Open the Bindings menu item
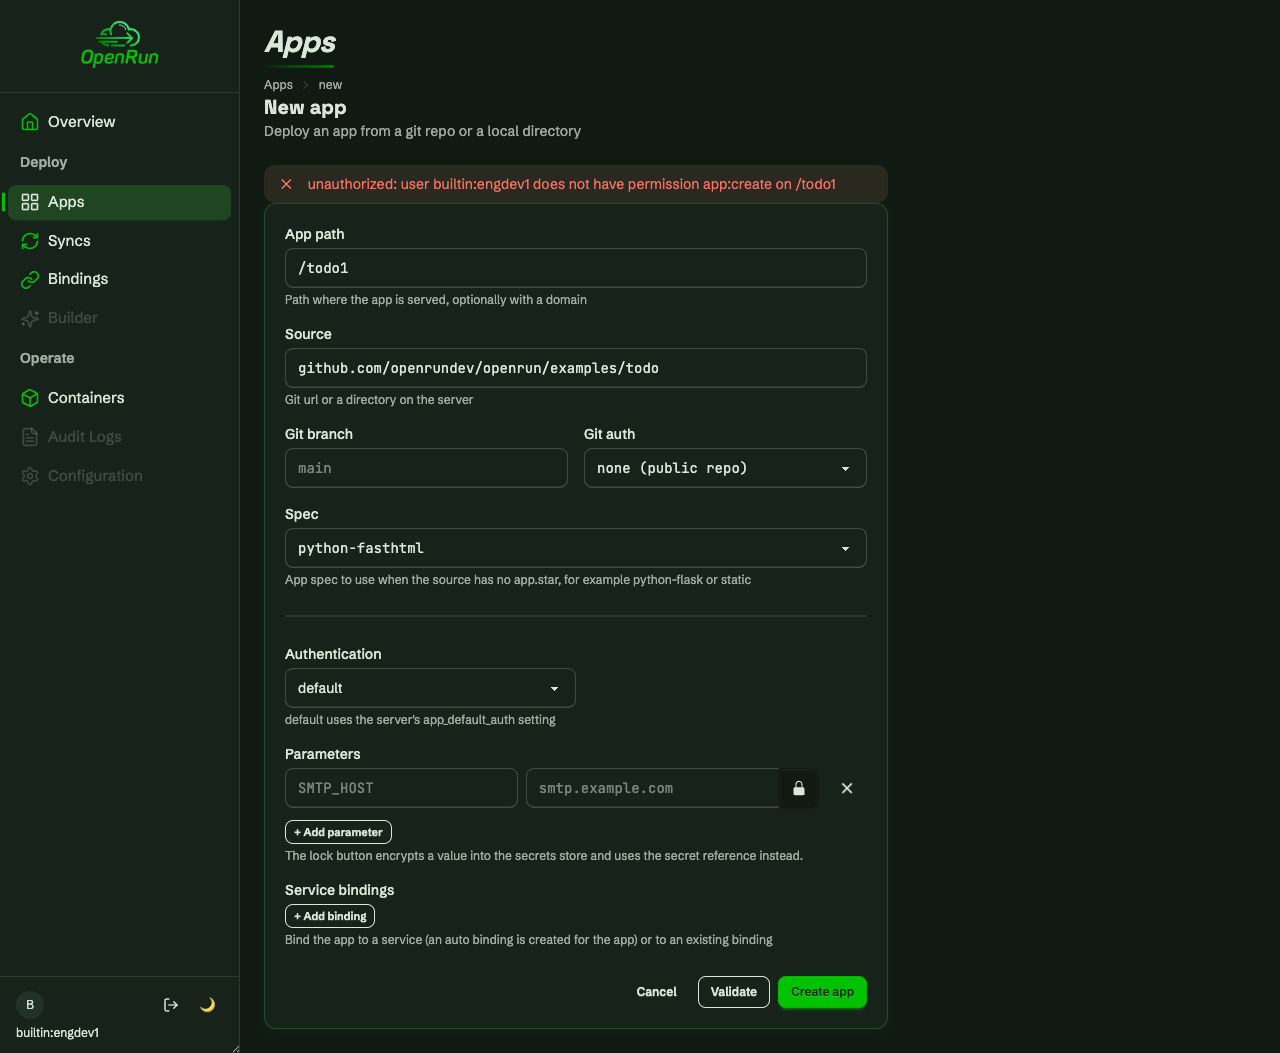 pyautogui.click(x=119, y=279)
